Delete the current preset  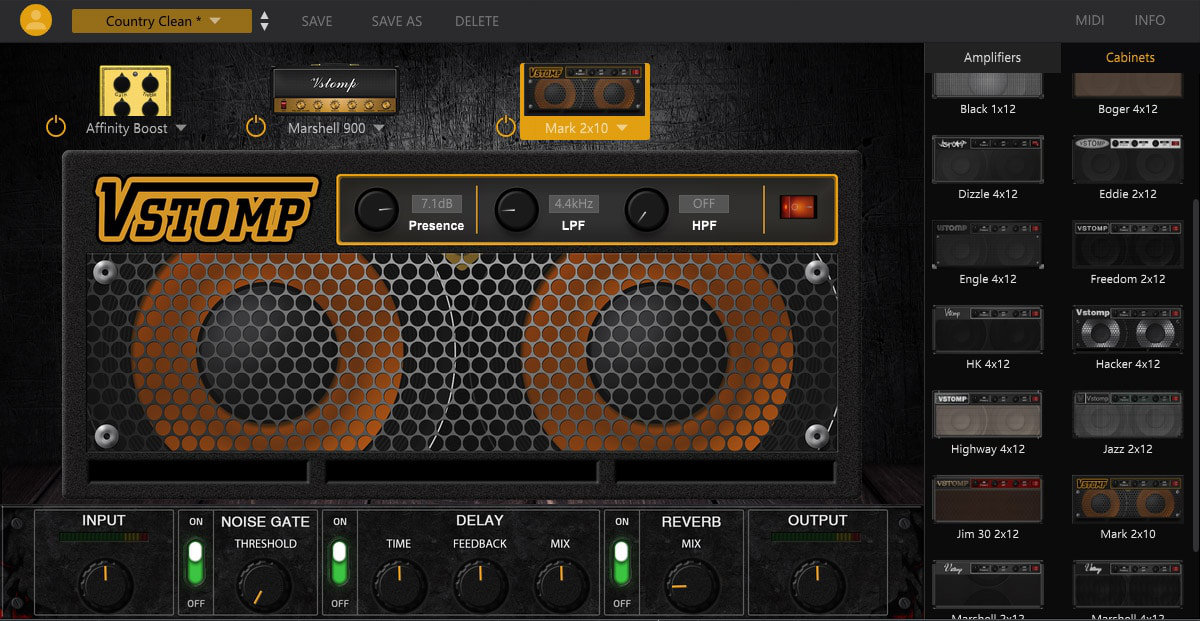coord(477,20)
